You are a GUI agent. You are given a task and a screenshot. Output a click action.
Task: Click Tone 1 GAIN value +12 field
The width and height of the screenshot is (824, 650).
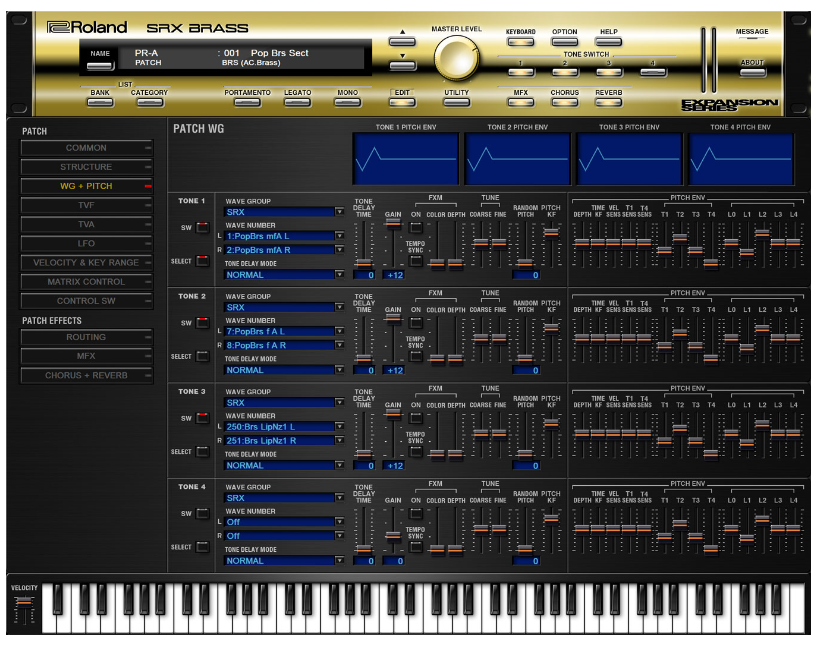point(393,275)
